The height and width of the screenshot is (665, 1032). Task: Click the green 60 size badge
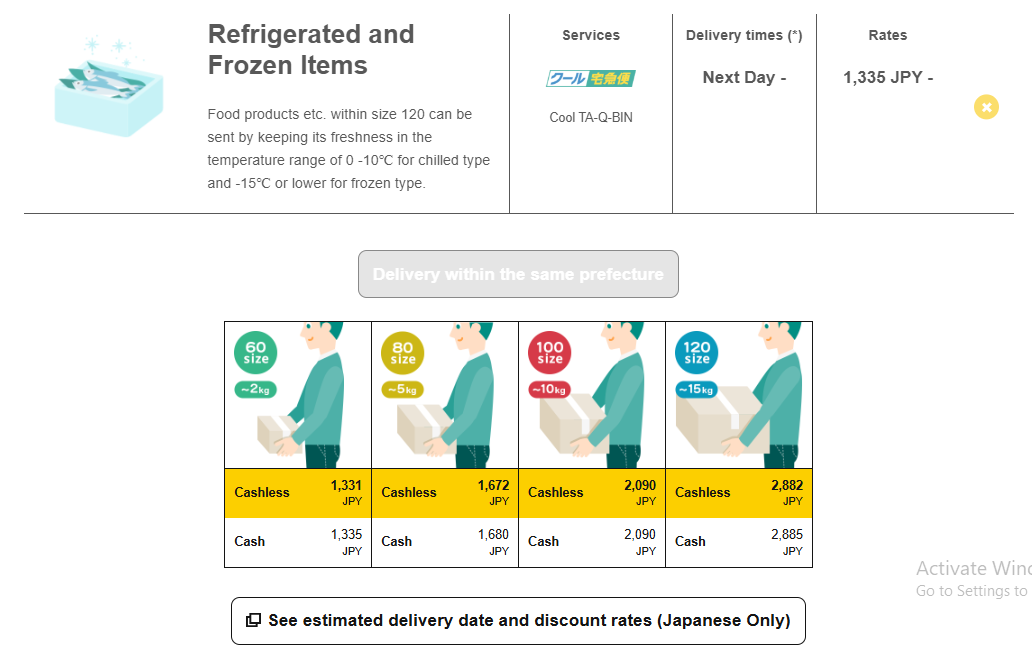[x=255, y=352]
